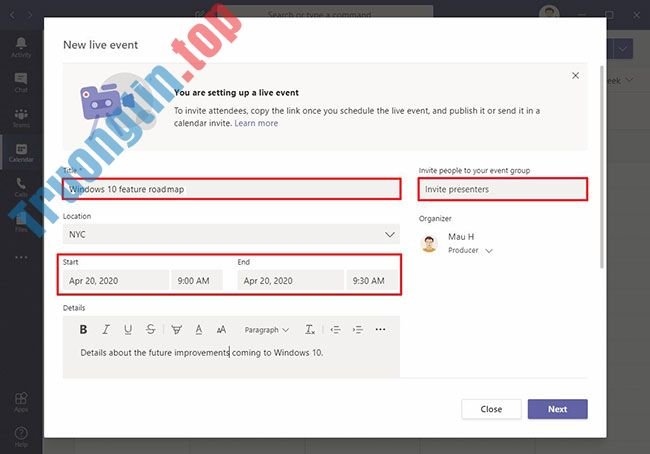Open text highlight color tool
The image size is (650, 454).
tap(176, 330)
